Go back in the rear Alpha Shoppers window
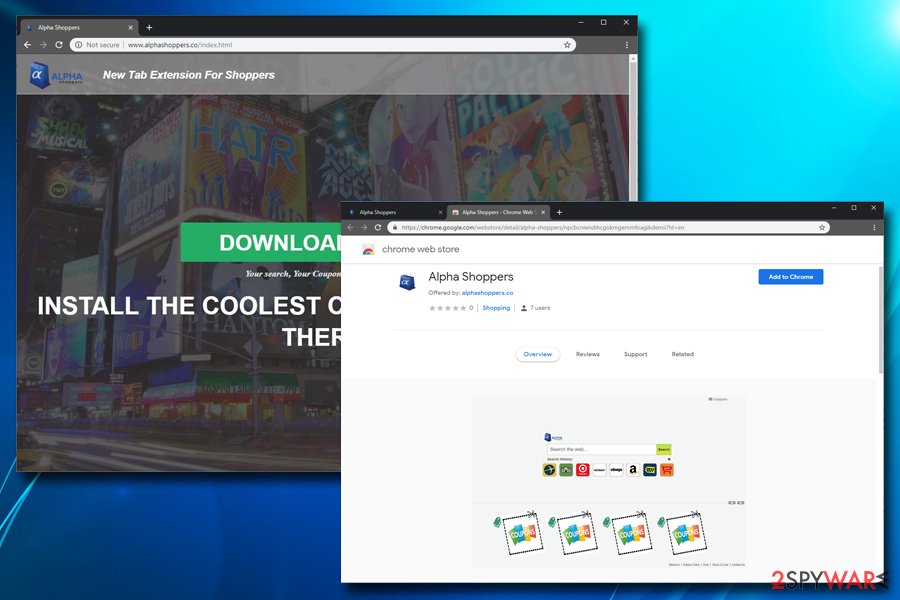This screenshot has width=900, height=600. tap(28, 45)
